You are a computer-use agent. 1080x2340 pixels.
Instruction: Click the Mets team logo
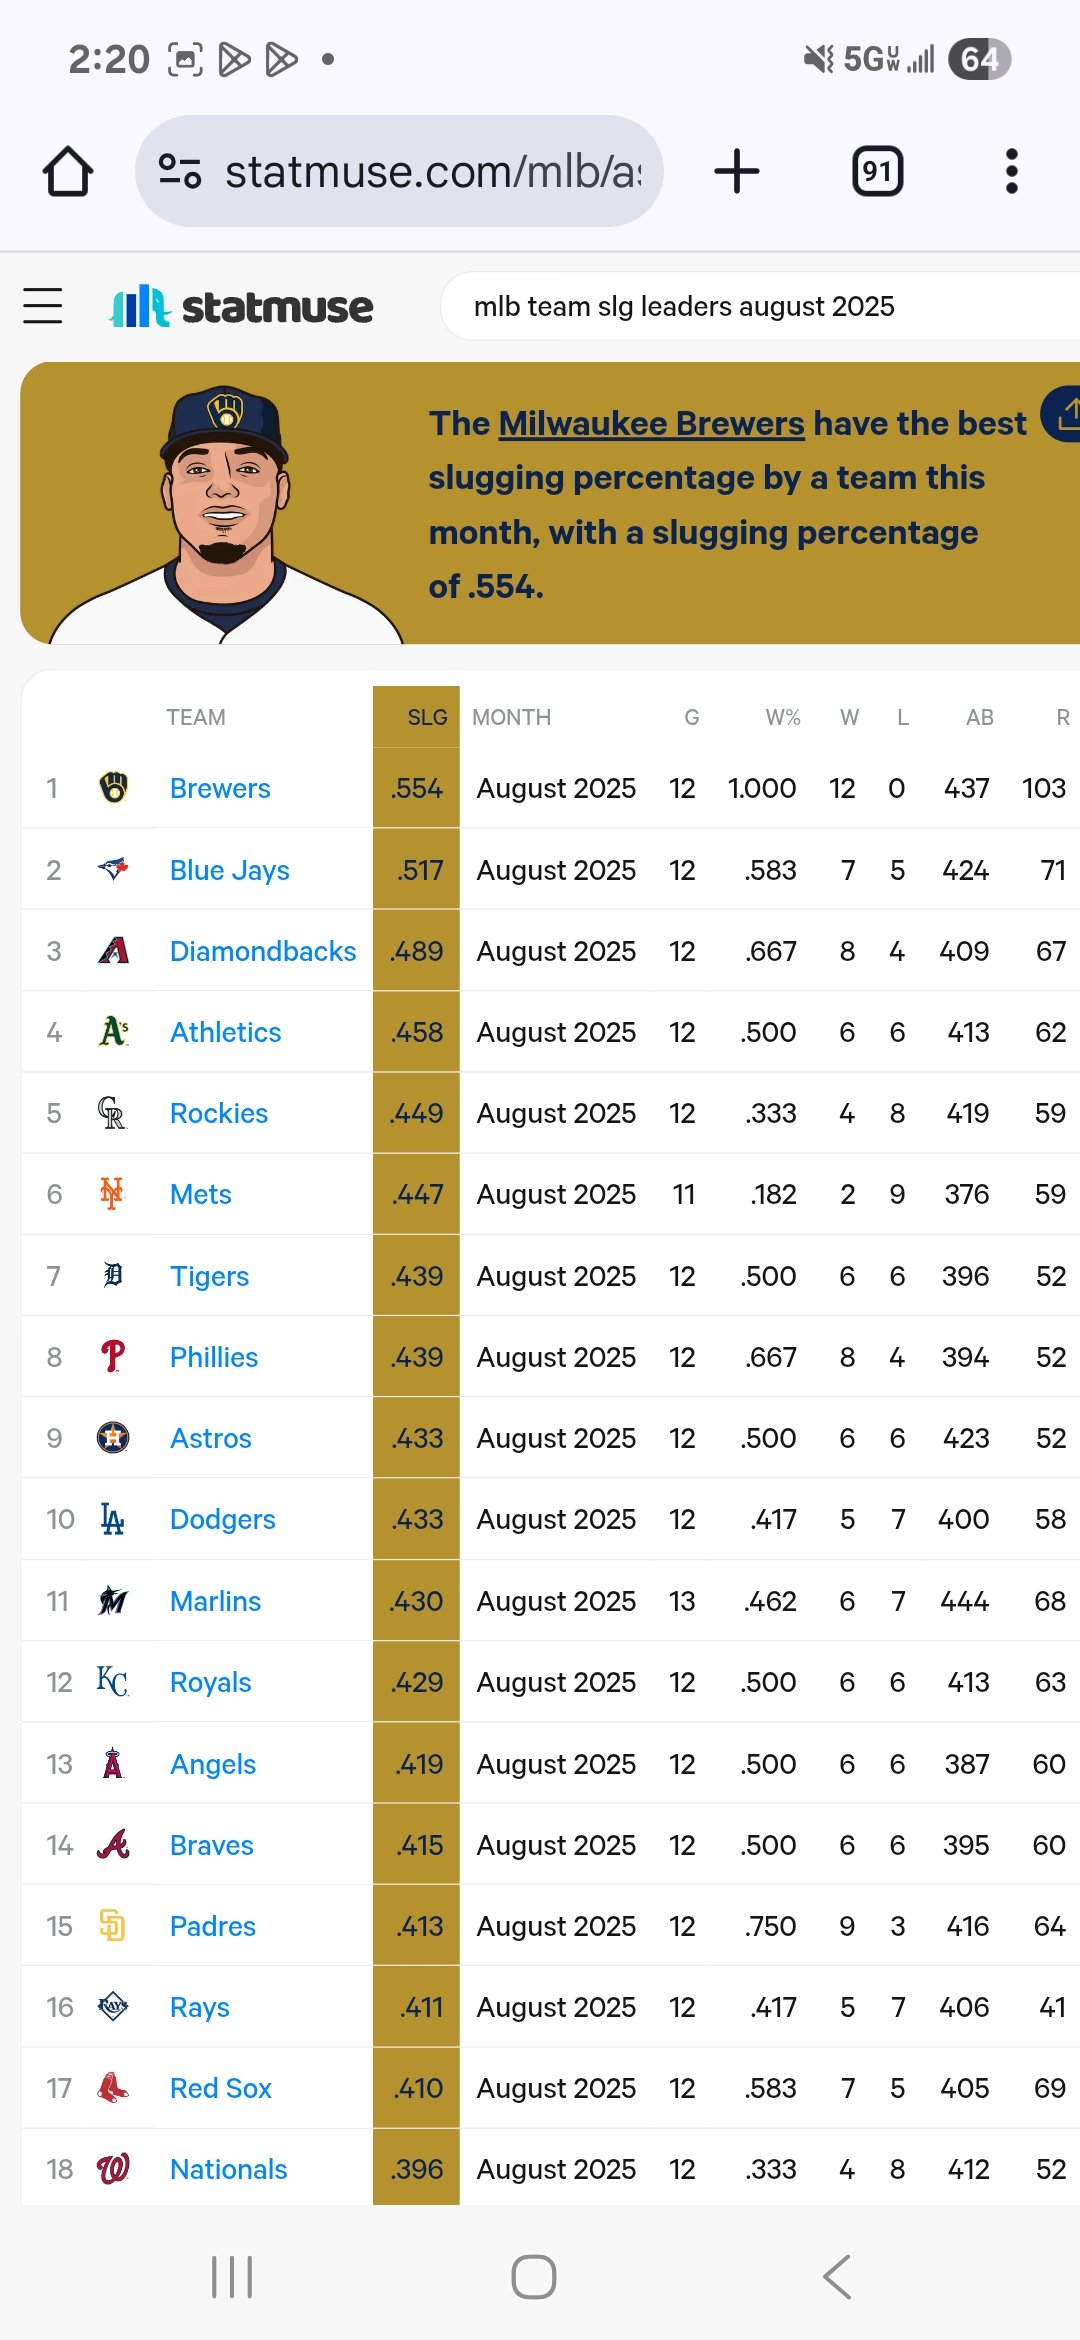[112, 1194]
